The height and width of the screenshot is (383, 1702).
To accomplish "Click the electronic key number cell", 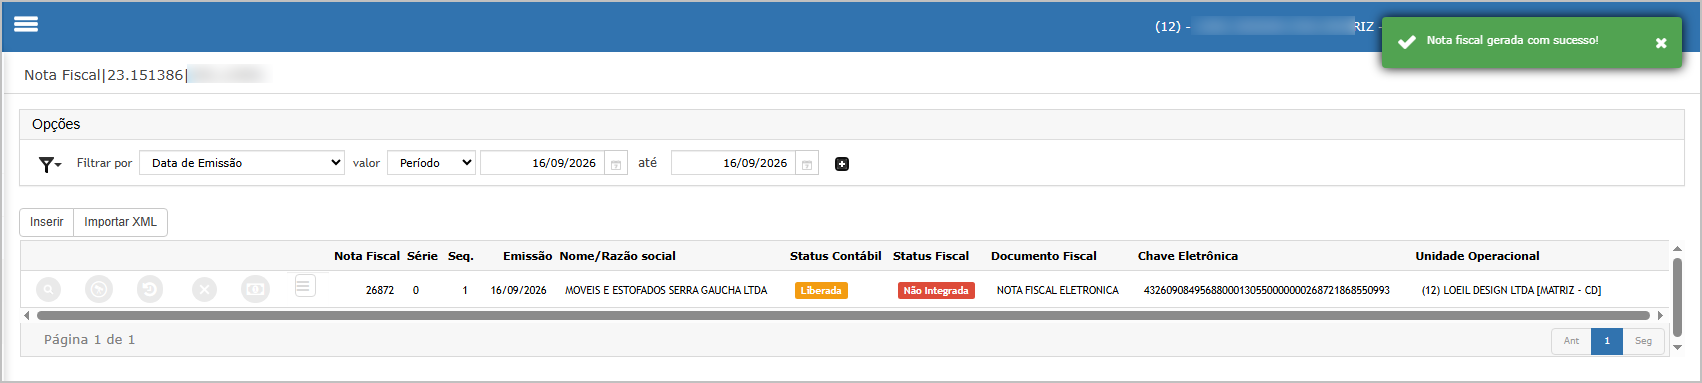I will 1267,290.
